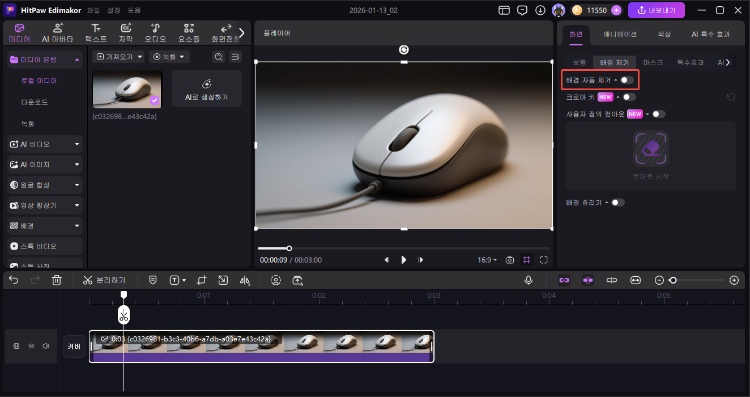
Task: Open the user avatar profile
Action: [558, 10]
